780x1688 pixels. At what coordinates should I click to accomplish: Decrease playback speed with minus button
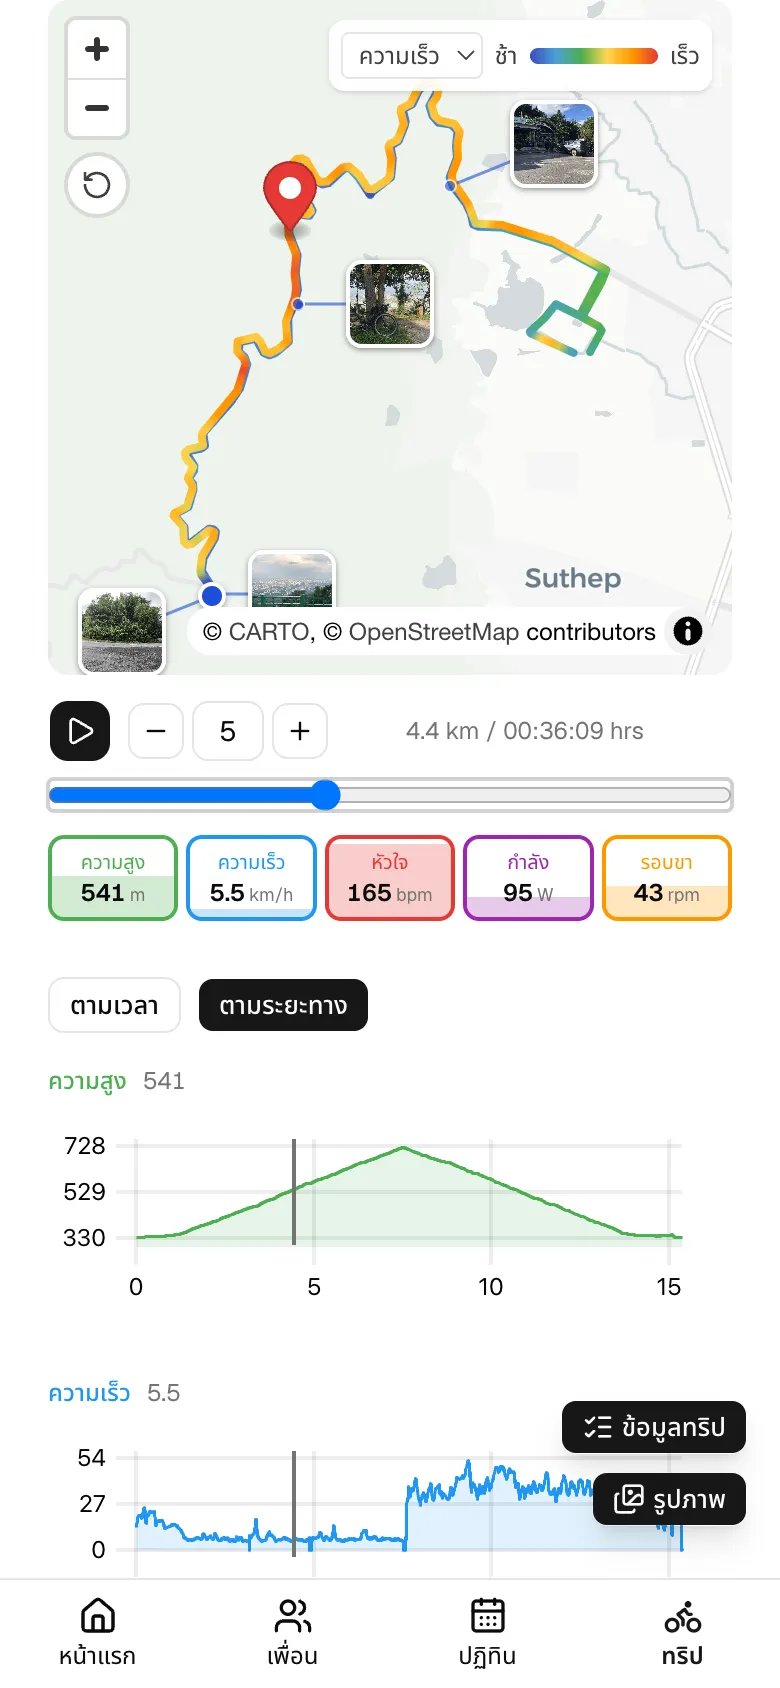click(x=156, y=731)
